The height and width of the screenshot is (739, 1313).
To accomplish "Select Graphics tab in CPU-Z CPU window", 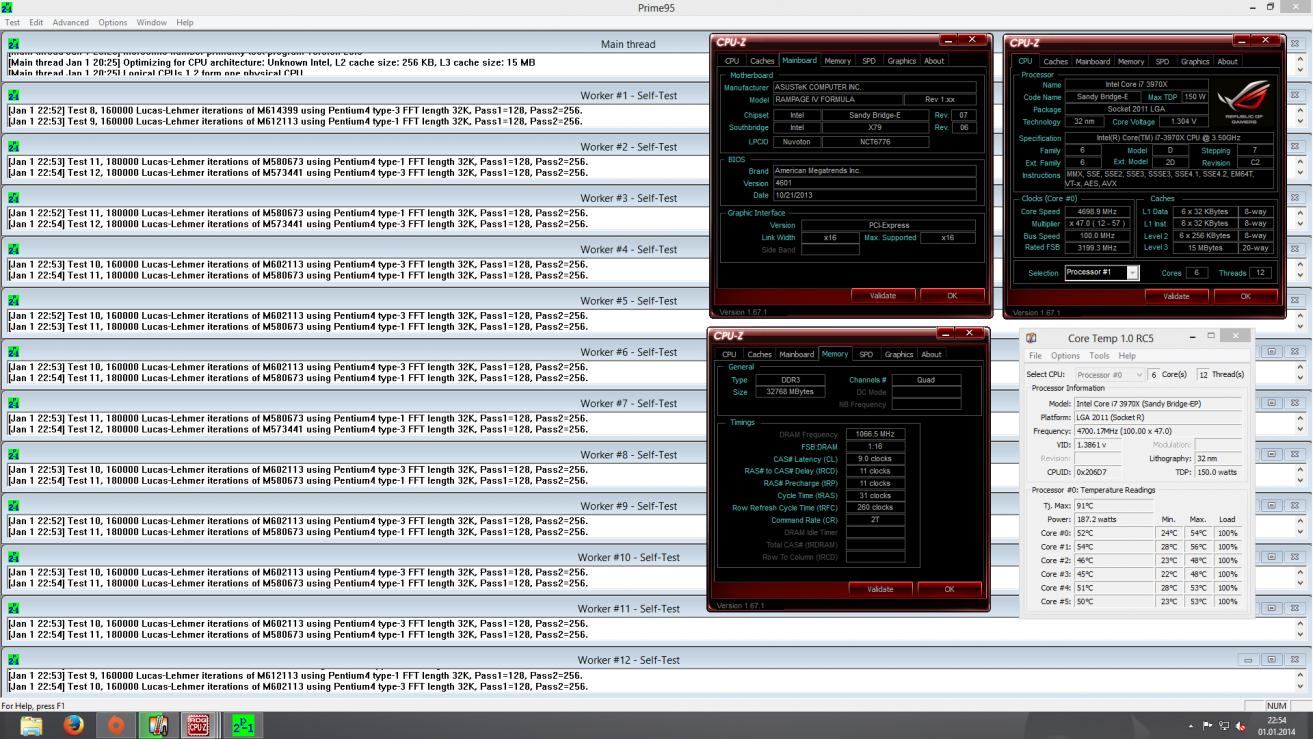I will [1195, 61].
